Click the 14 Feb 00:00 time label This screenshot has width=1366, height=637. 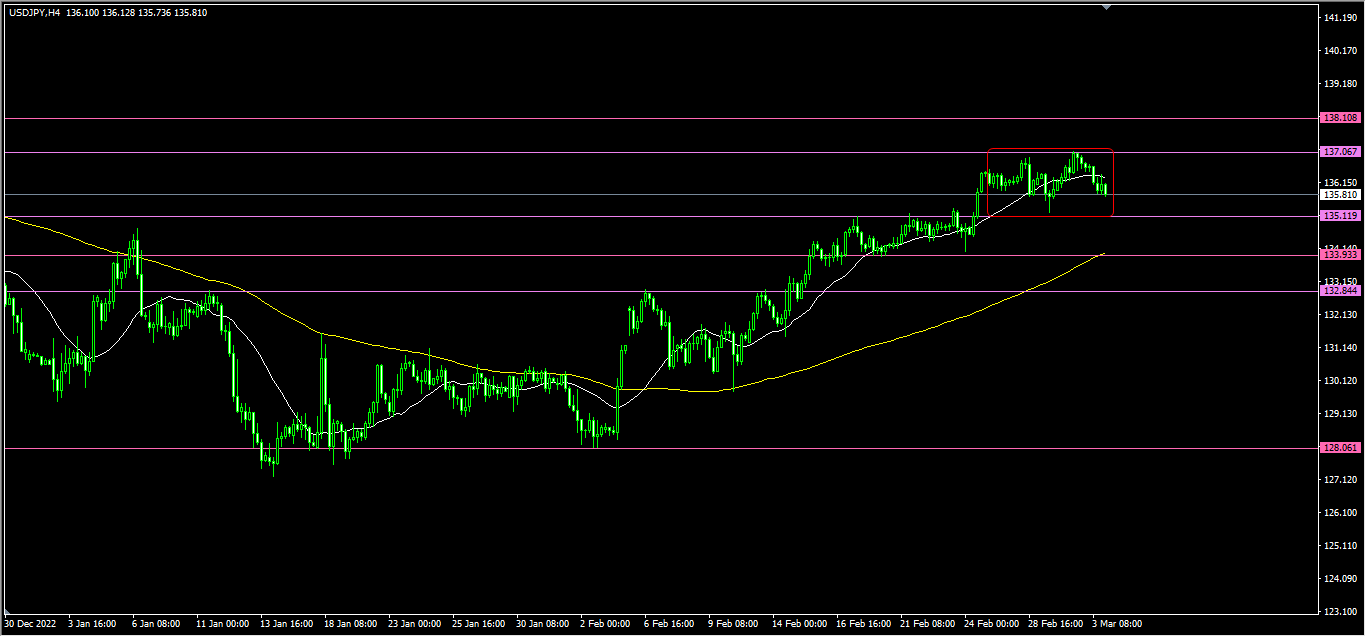pyautogui.click(x=798, y=623)
